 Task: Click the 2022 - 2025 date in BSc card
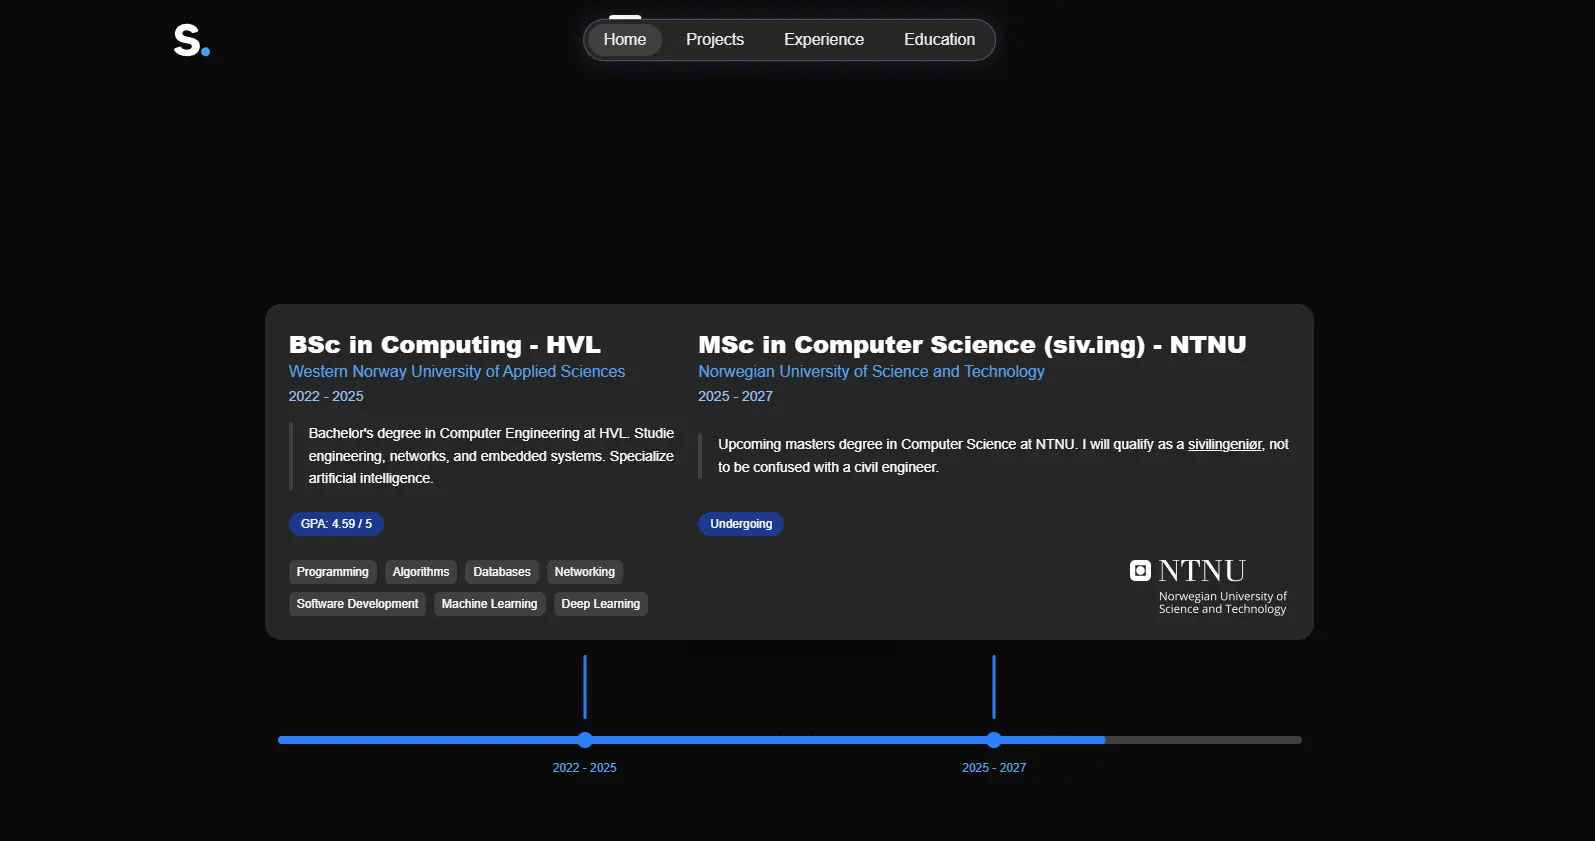click(326, 396)
